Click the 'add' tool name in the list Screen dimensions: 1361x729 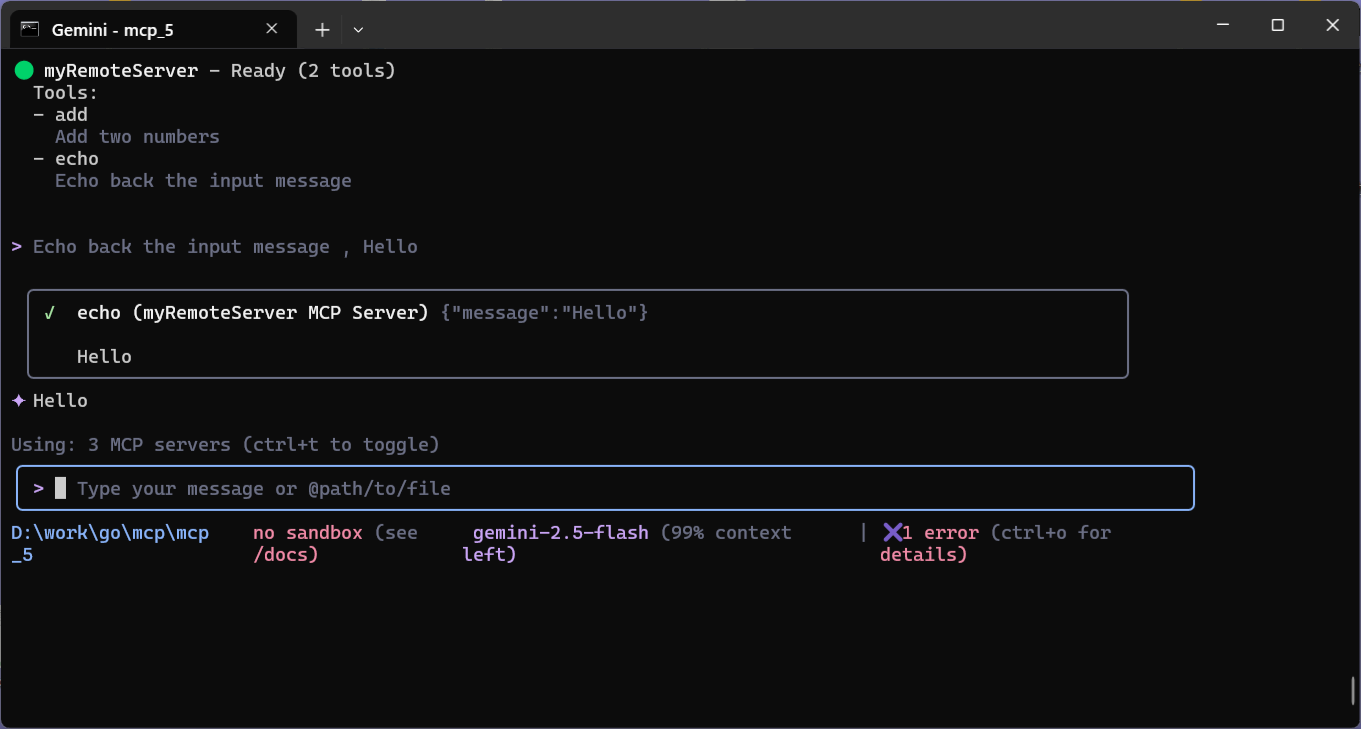(71, 115)
